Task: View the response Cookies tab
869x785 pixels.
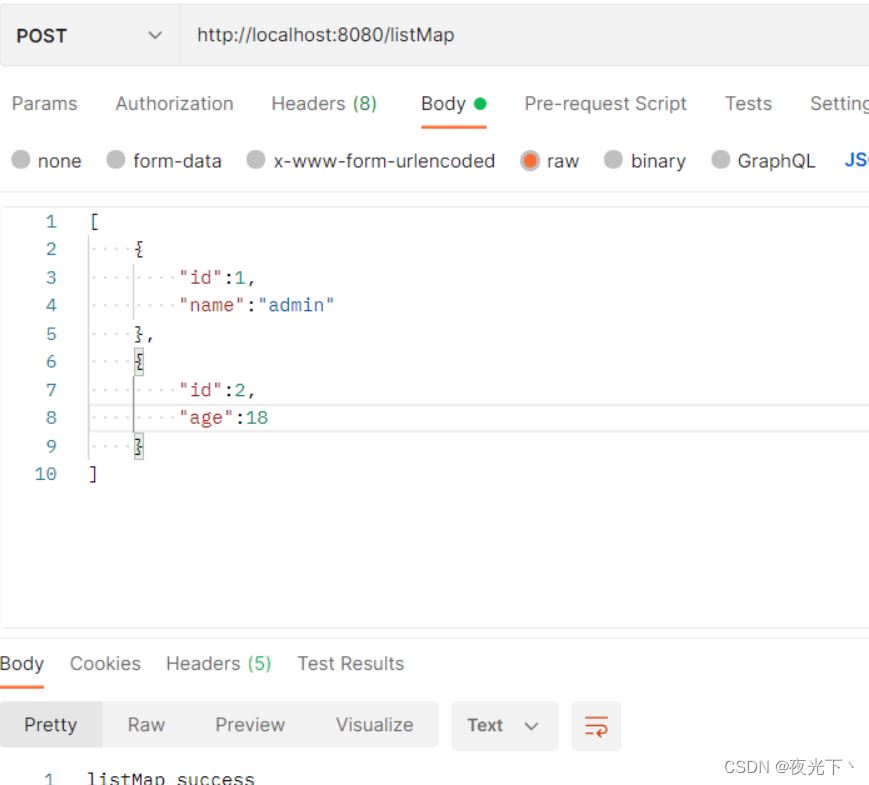Action: tap(105, 664)
